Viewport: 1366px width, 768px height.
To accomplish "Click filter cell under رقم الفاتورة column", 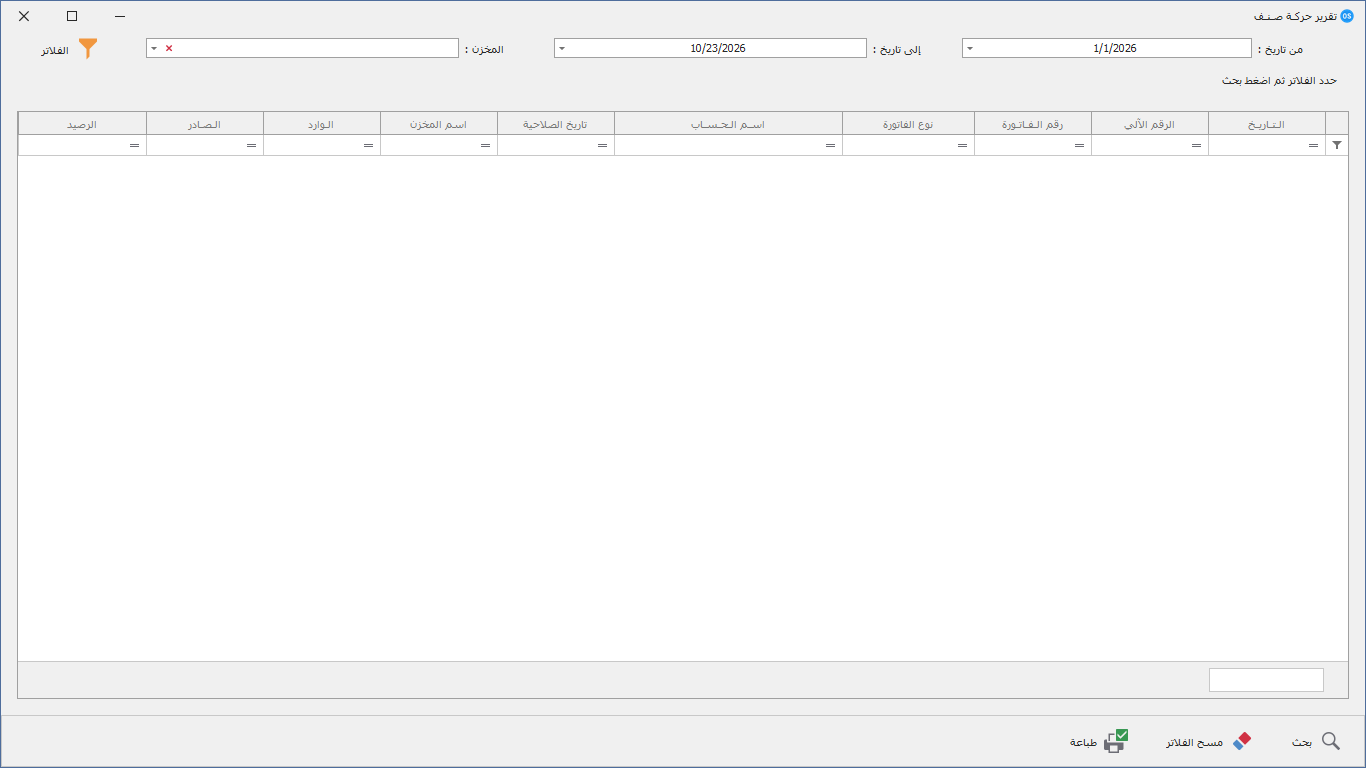I will click(x=1033, y=145).
